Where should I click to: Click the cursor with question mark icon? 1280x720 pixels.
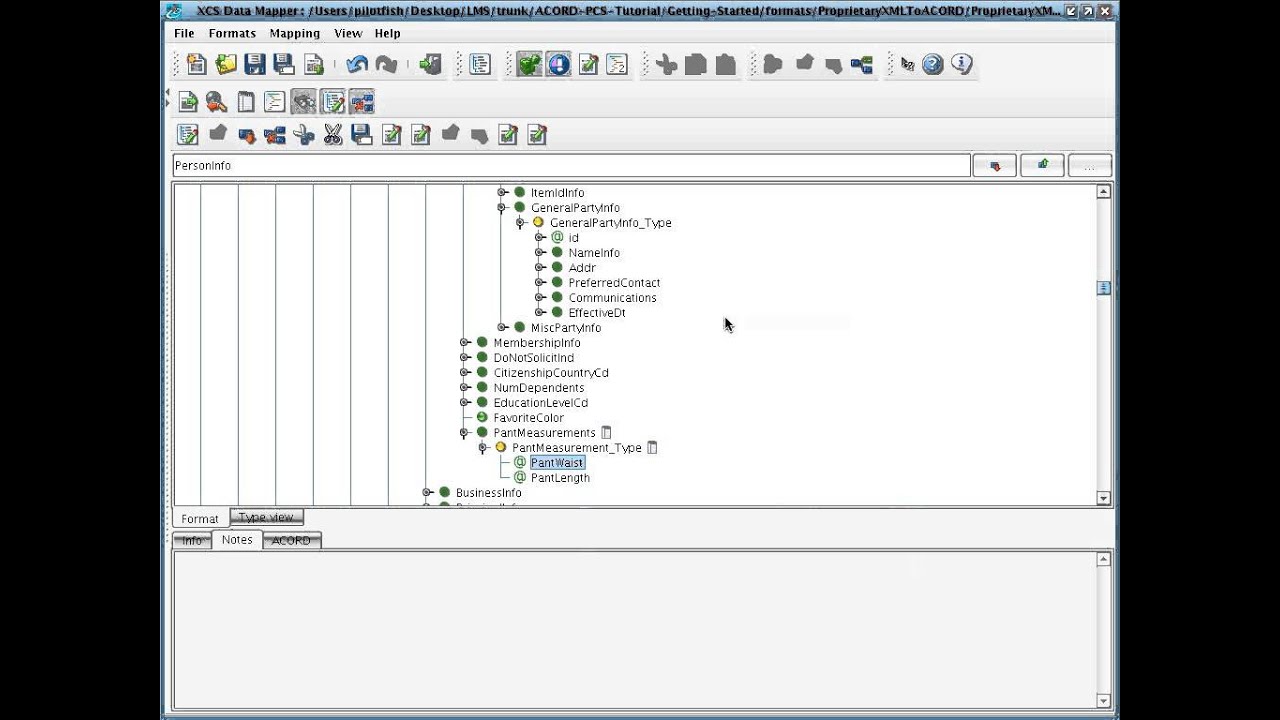point(908,65)
